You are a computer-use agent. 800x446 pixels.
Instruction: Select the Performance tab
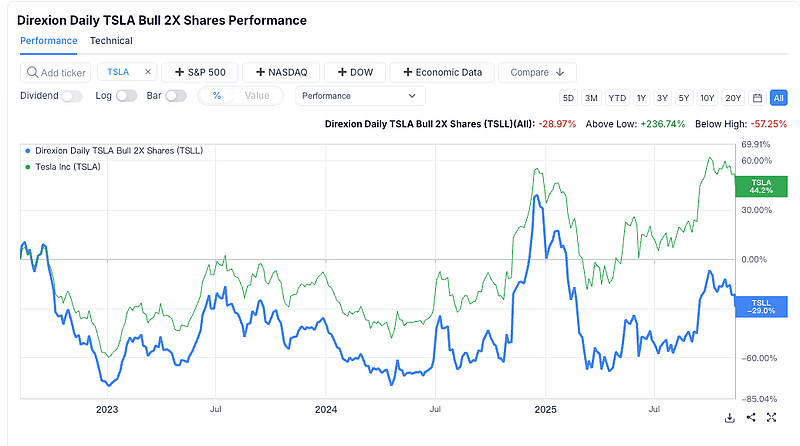(48, 41)
